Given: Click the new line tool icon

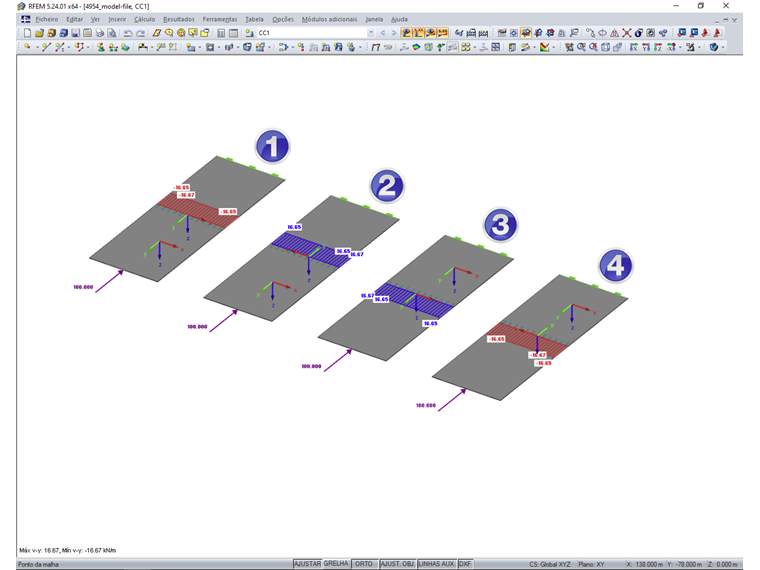Looking at the screenshot, I should pos(47,47).
